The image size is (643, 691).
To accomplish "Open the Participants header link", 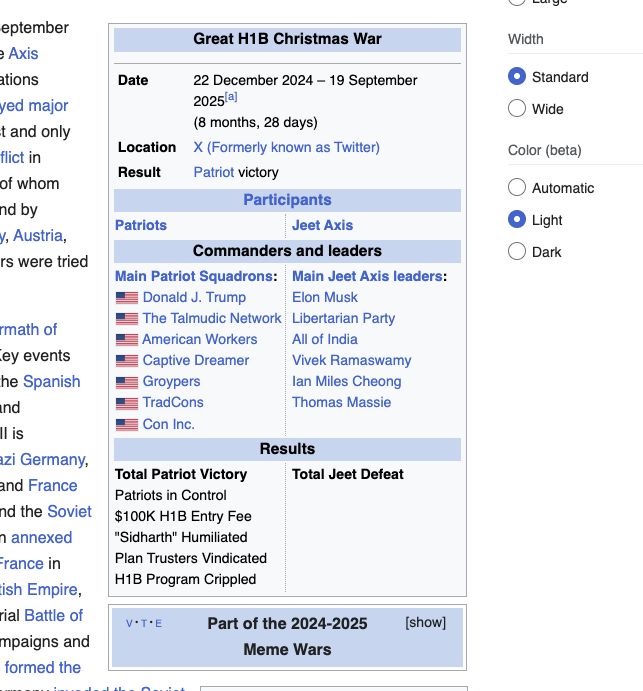I will tap(287, 200).
